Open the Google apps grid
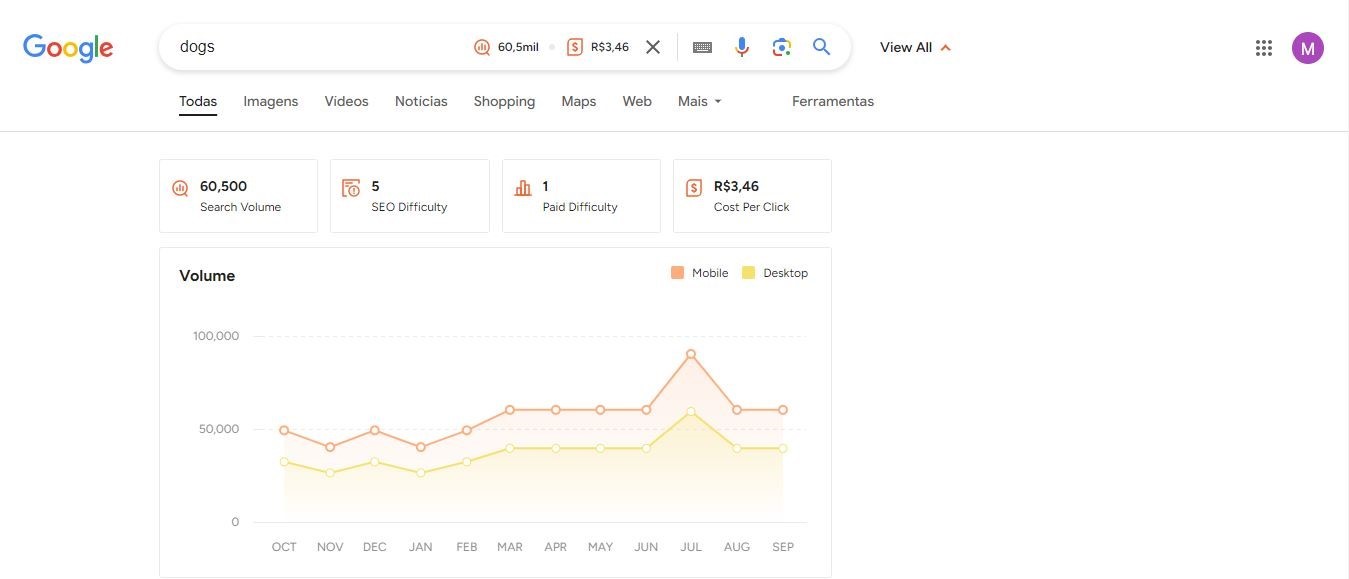This screenshot has width=1349, height=579. tap(1263, 47)
